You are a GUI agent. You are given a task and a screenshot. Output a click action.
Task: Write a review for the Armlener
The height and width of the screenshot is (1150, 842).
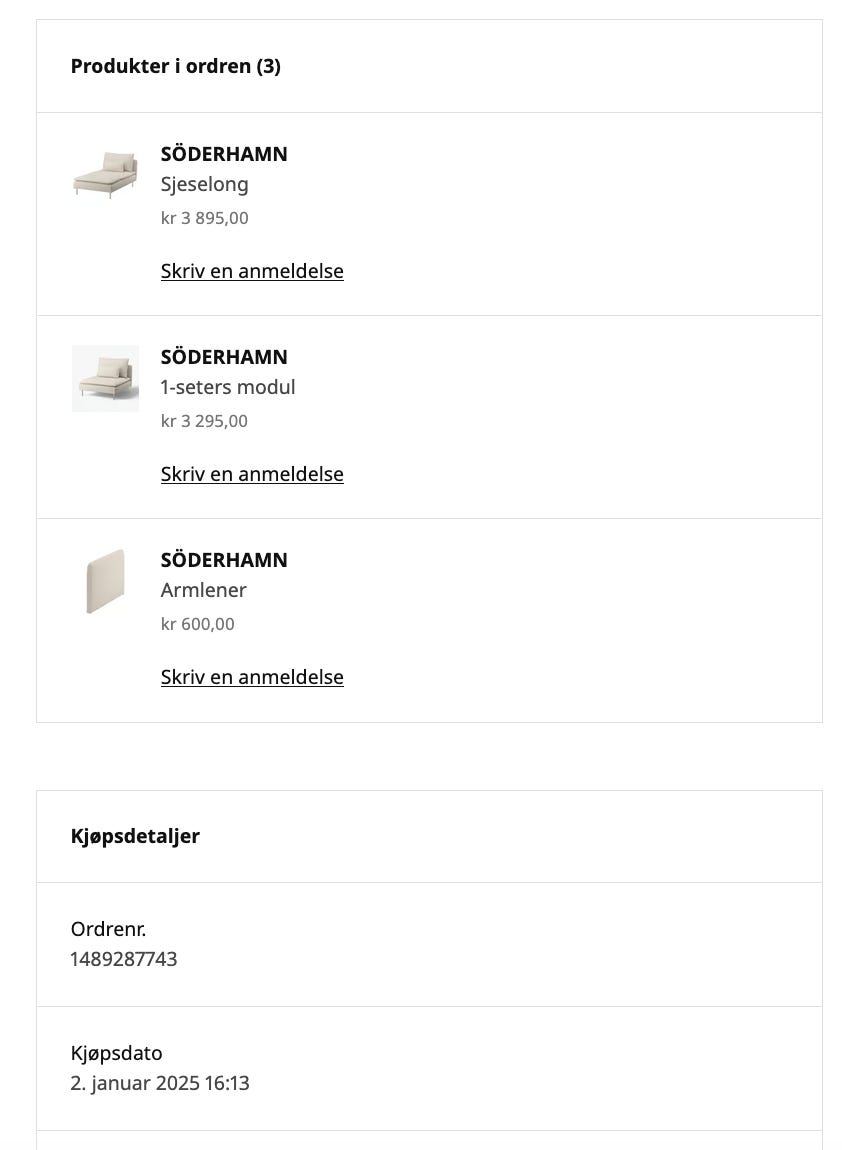pos(252,677)
